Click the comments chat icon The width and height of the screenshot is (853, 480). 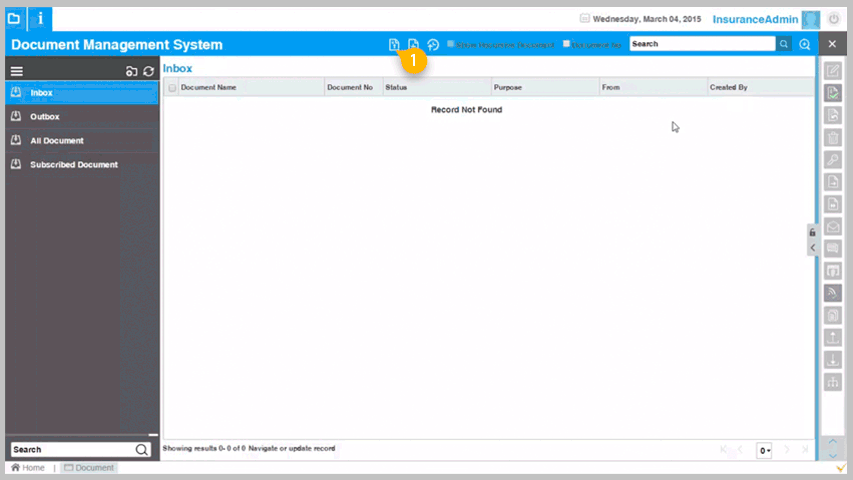pyautogui.click(x=833, y=249)
